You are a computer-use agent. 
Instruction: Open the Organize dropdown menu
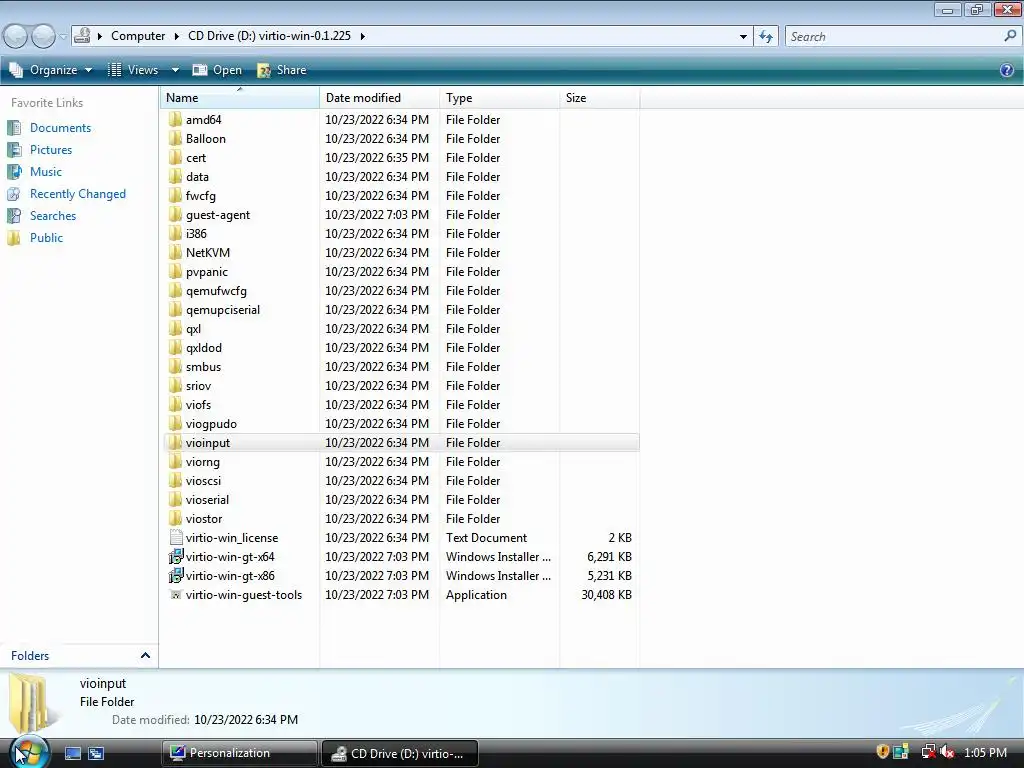click(50, 70)
